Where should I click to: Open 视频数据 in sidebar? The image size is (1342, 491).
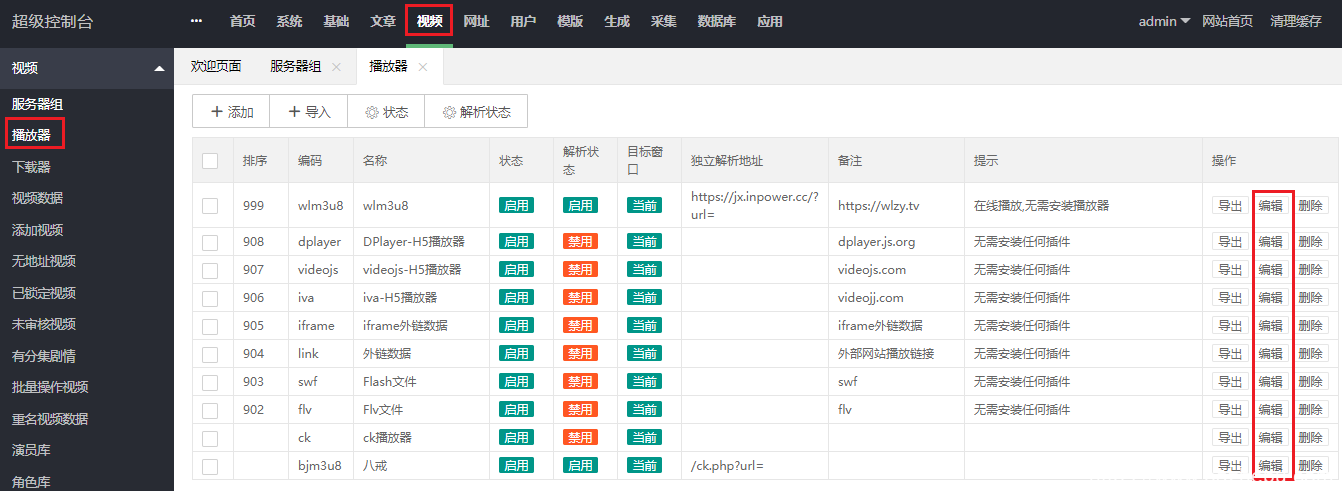point(38,198)
